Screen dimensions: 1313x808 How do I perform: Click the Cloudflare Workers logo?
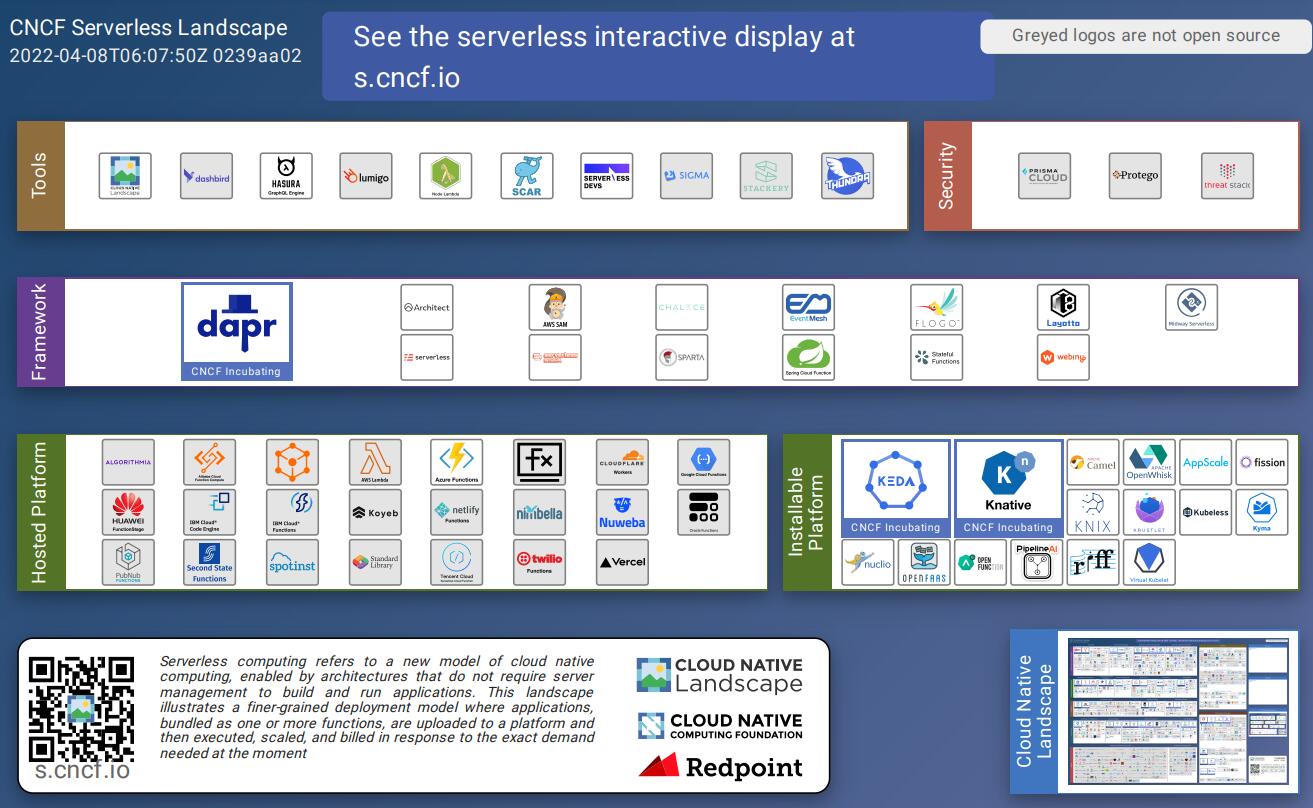622,463
